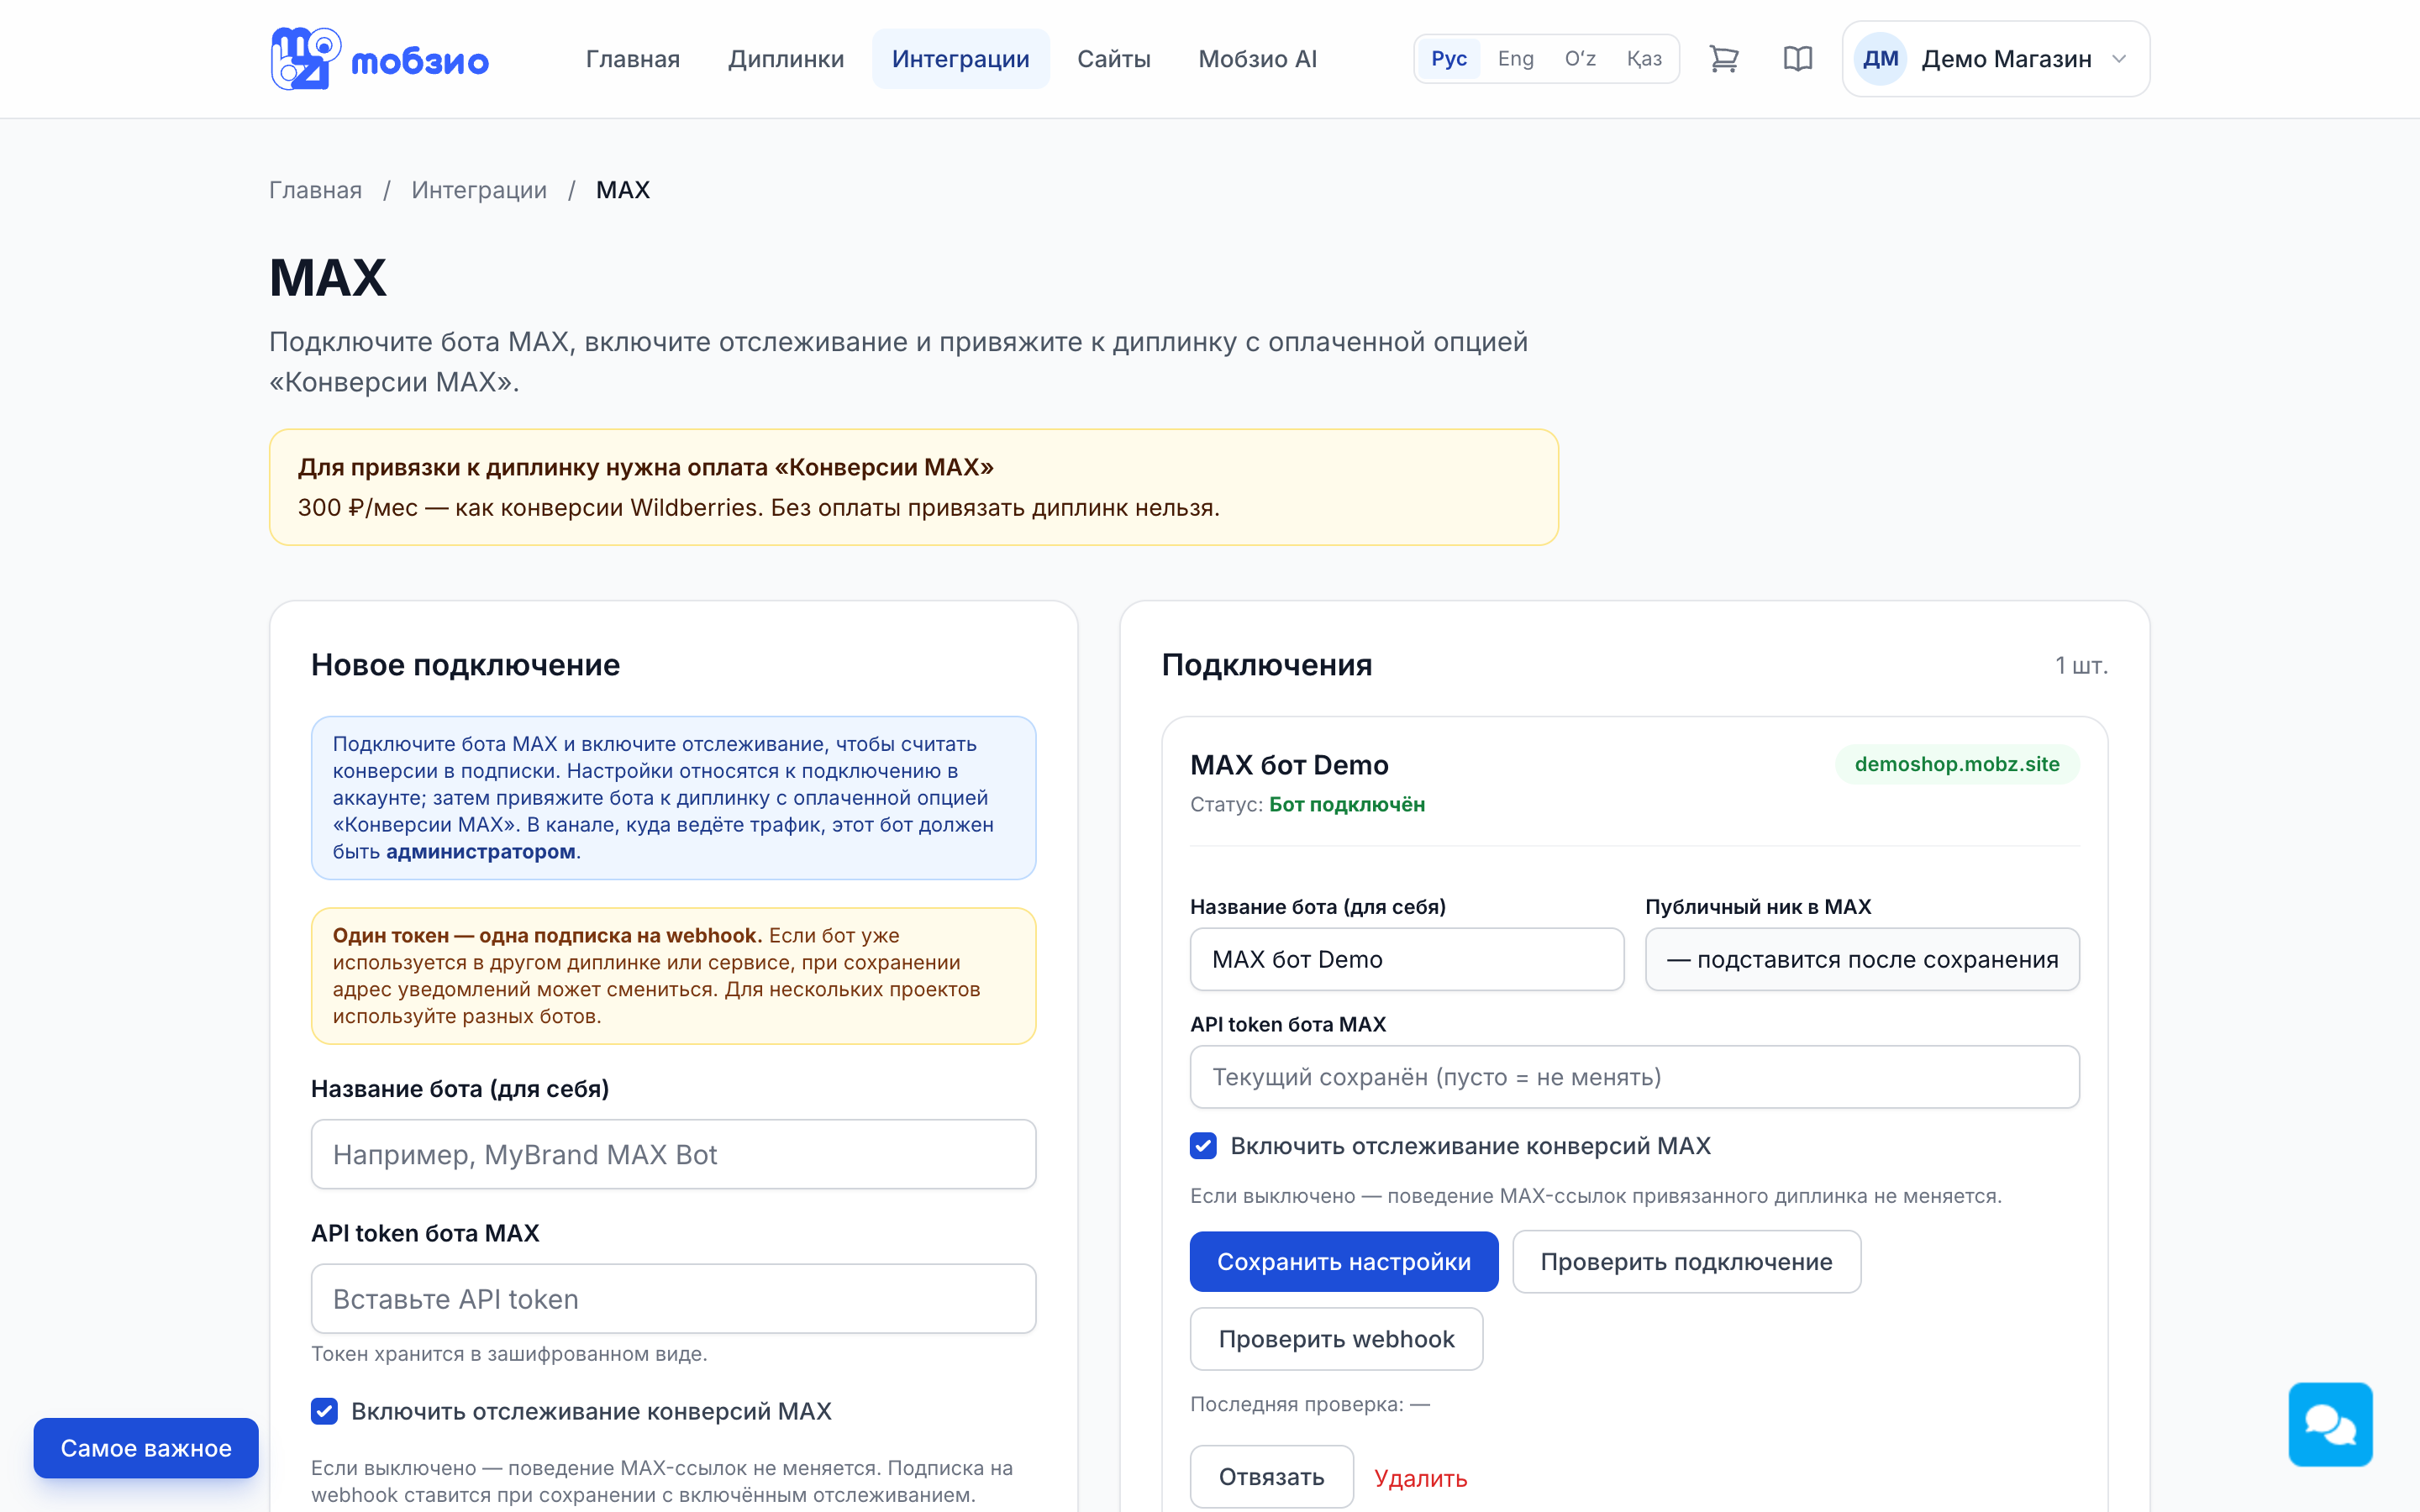Viewport: 2420px width, 1512px height.
Task: Click the ДМ avatar circle
Action: click(1880, 59)
